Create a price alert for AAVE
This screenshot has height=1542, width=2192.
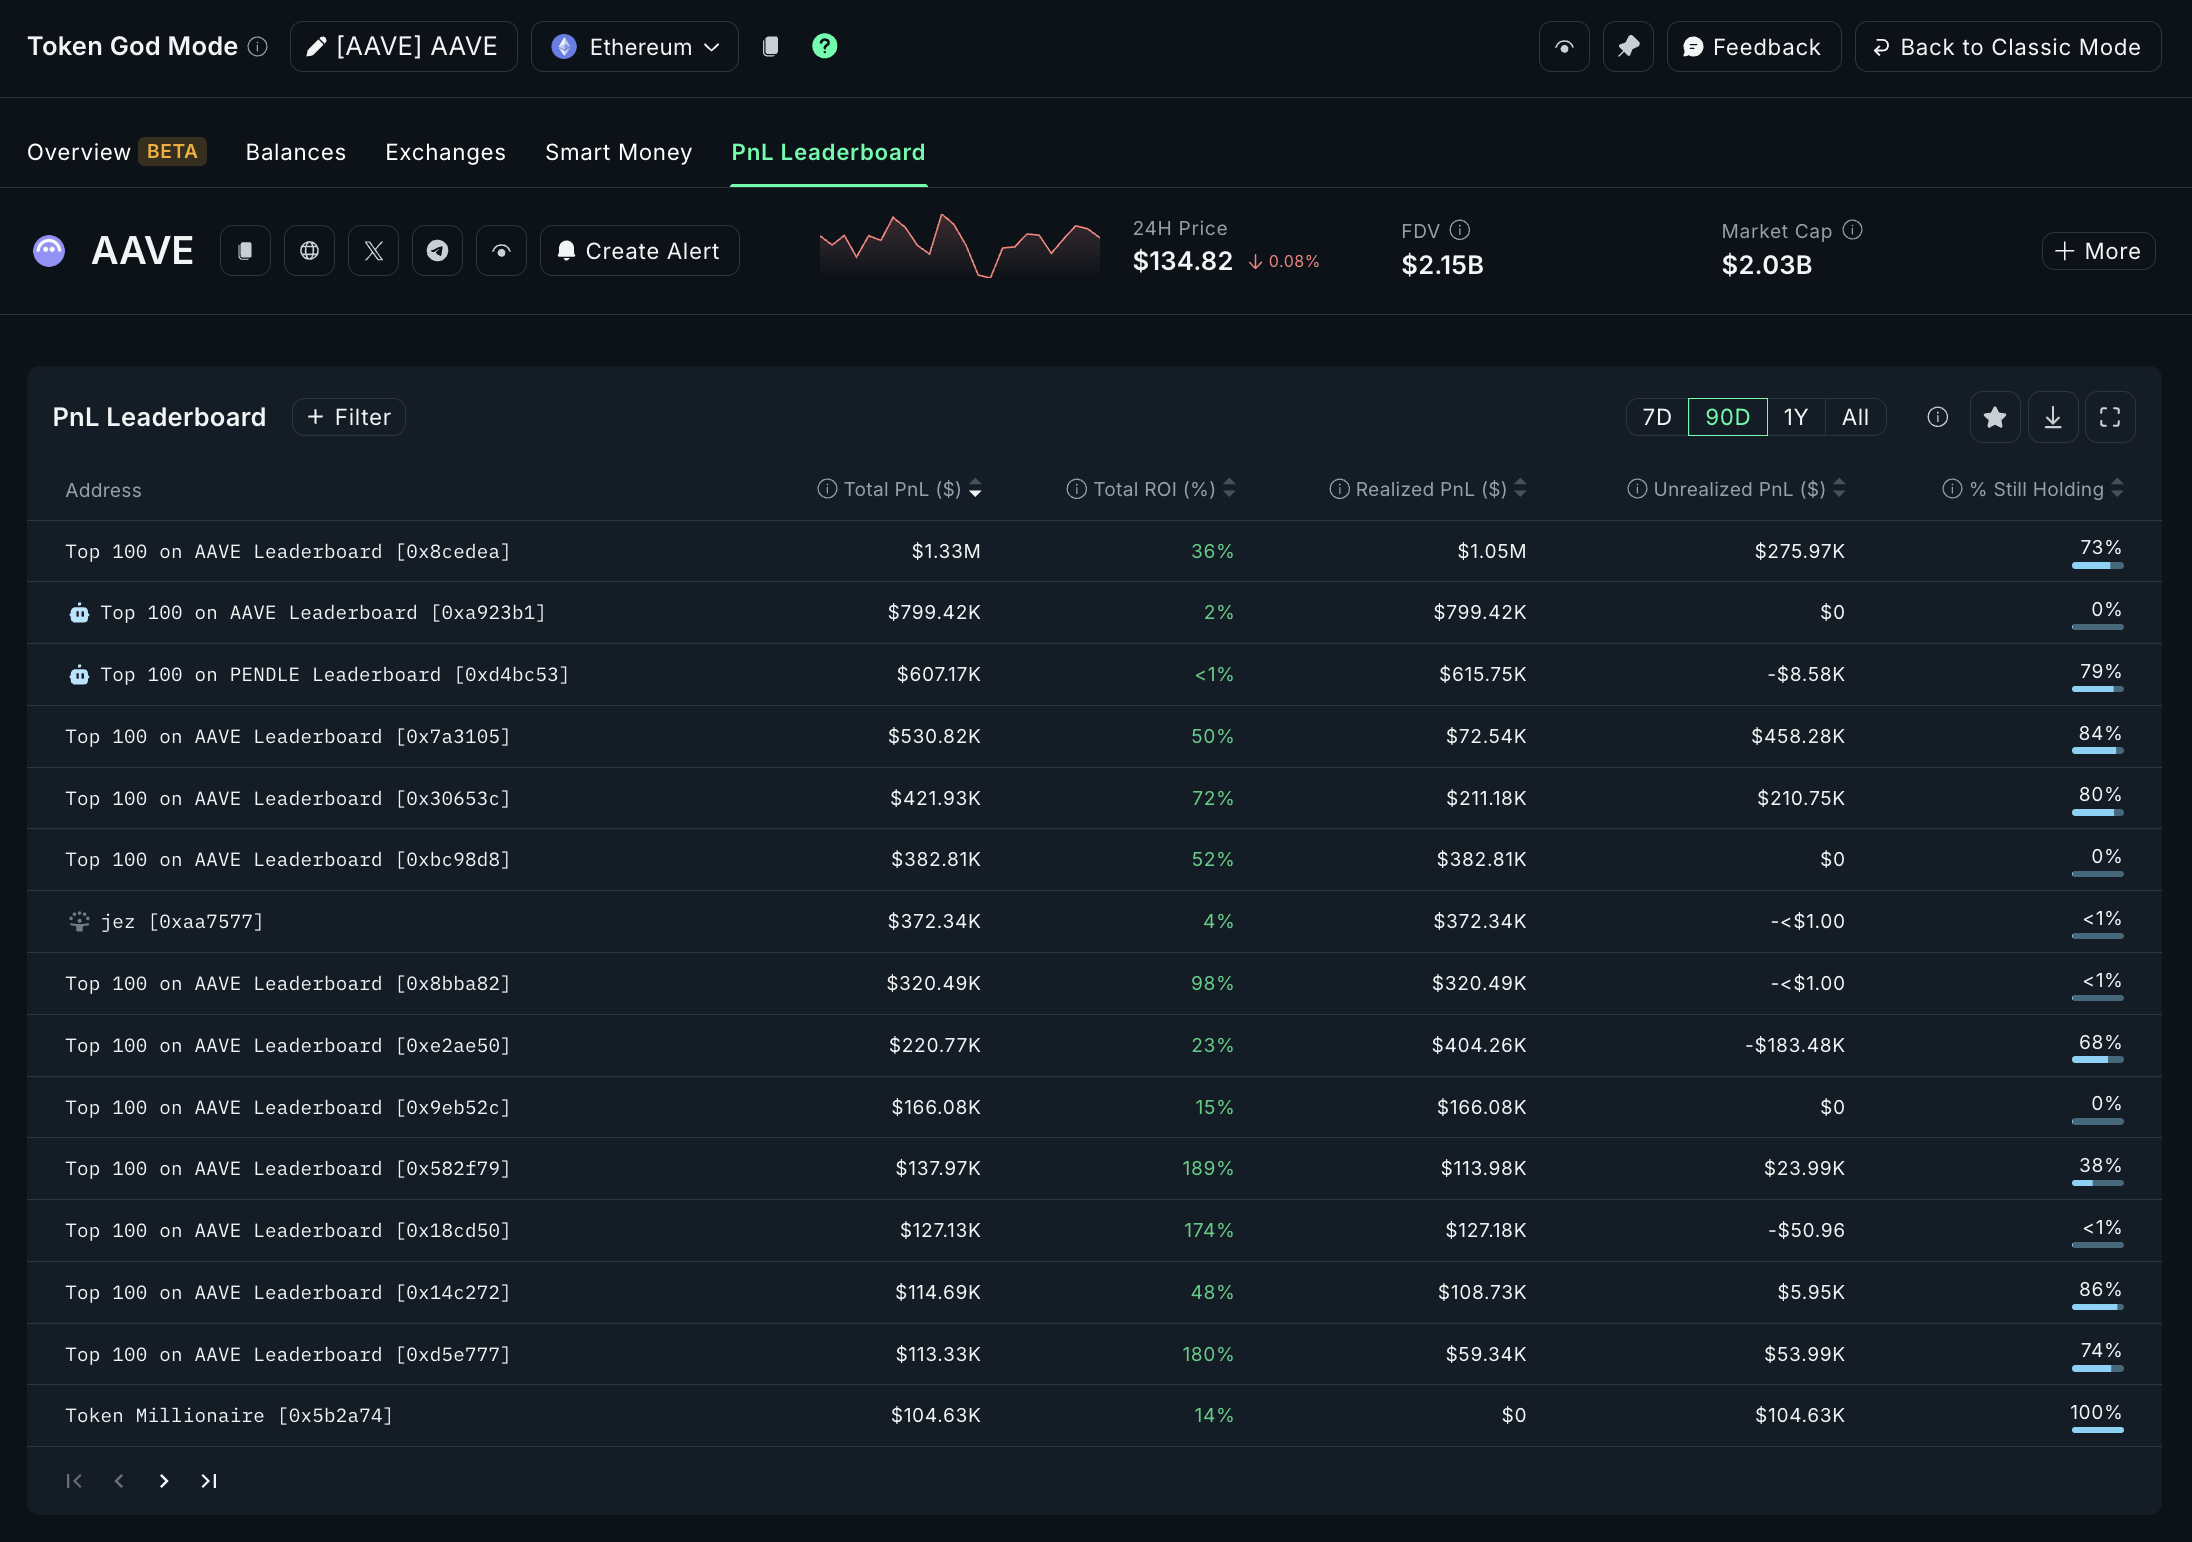pyautogui.click(x=639, y=250)
